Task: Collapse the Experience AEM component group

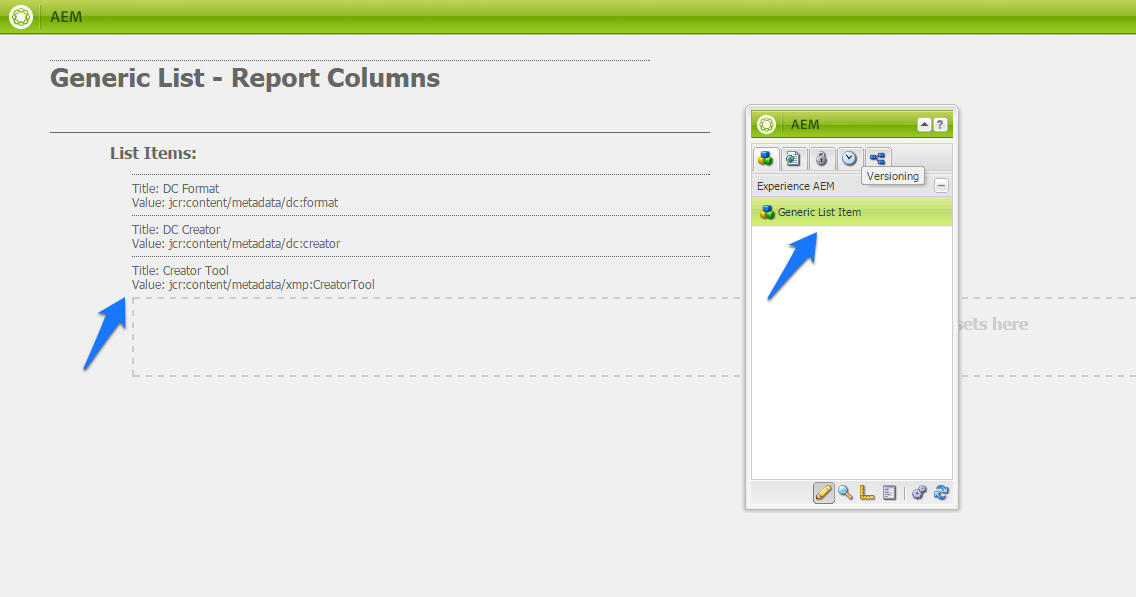Action: pyautogui.click(x=941, y=185)
